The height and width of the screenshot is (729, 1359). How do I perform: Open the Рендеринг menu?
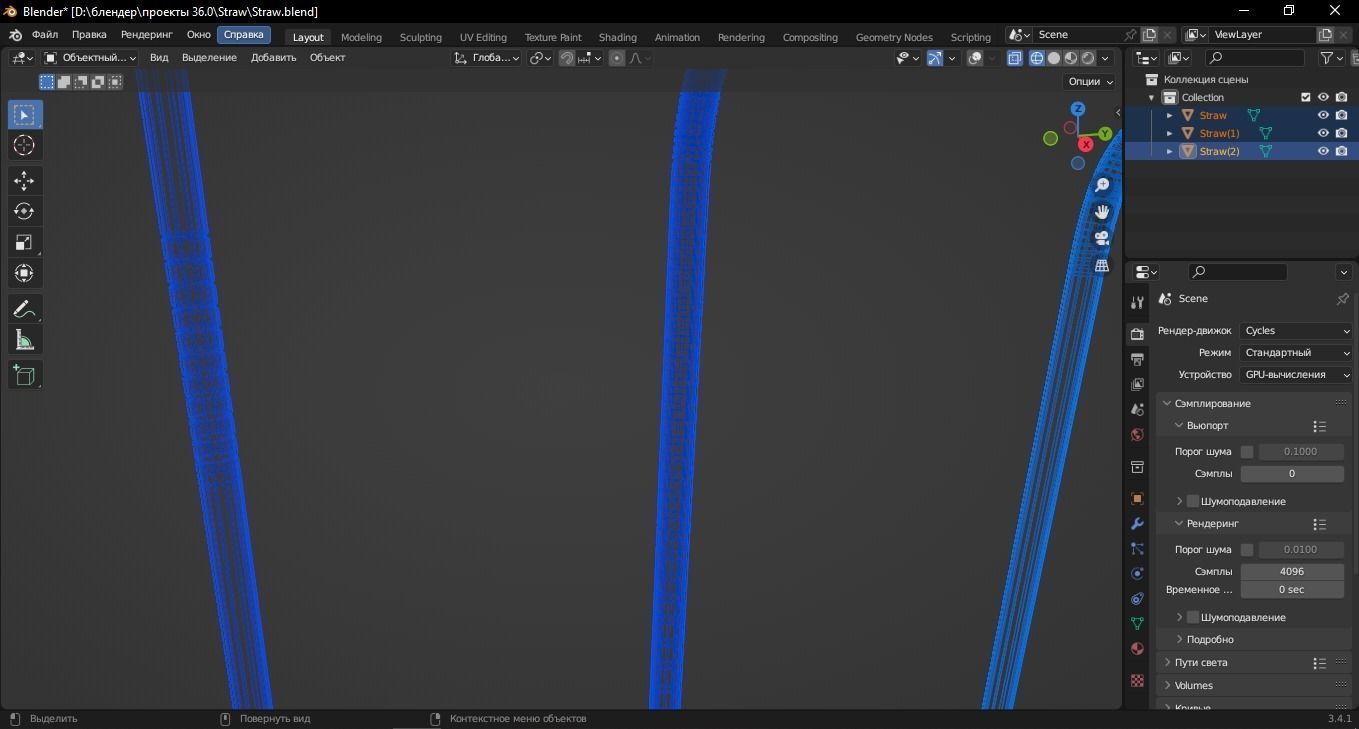point(147,34)
